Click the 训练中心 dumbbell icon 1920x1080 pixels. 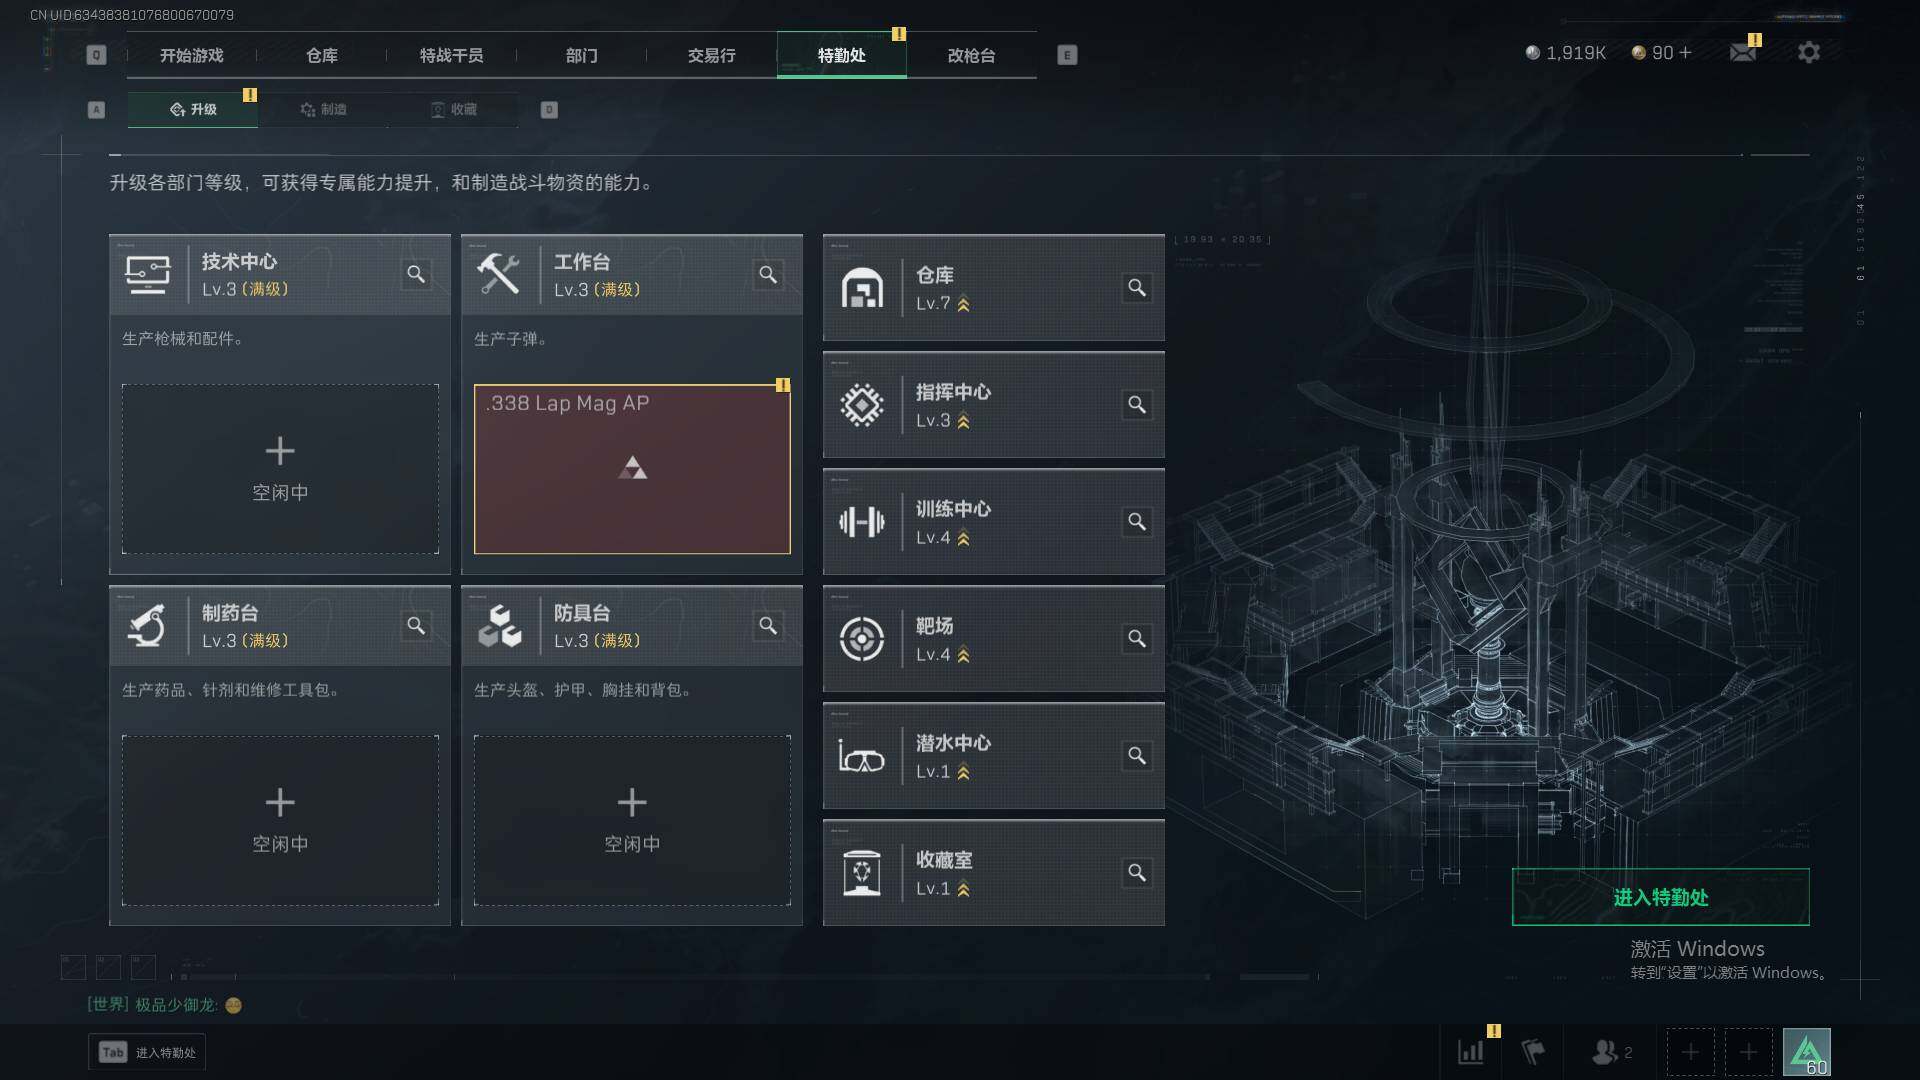coord(861,522)
